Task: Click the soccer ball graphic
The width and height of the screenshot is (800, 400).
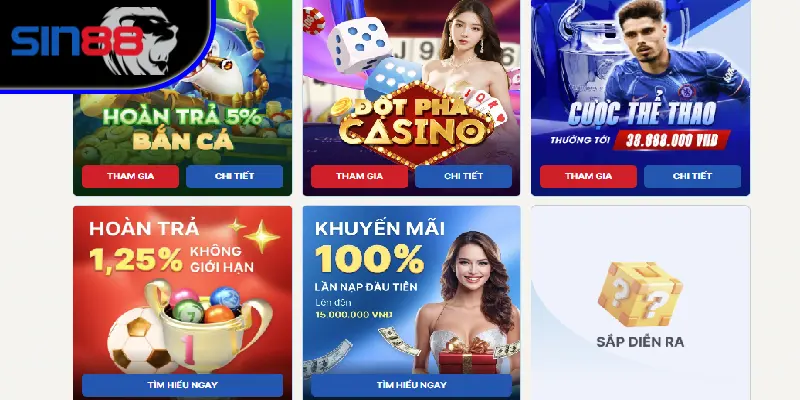Action: coord(138,340)
